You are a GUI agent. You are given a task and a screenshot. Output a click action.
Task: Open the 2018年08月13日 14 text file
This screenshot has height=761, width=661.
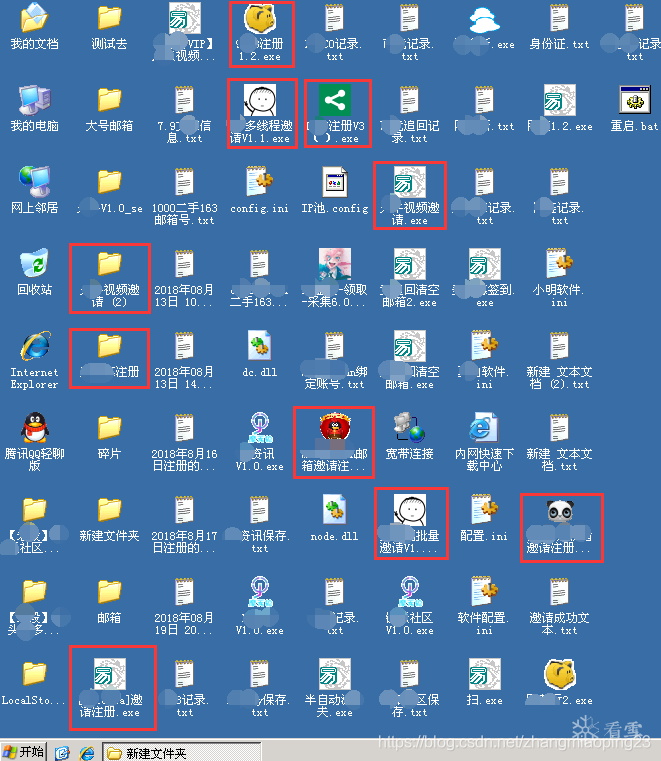184,361
